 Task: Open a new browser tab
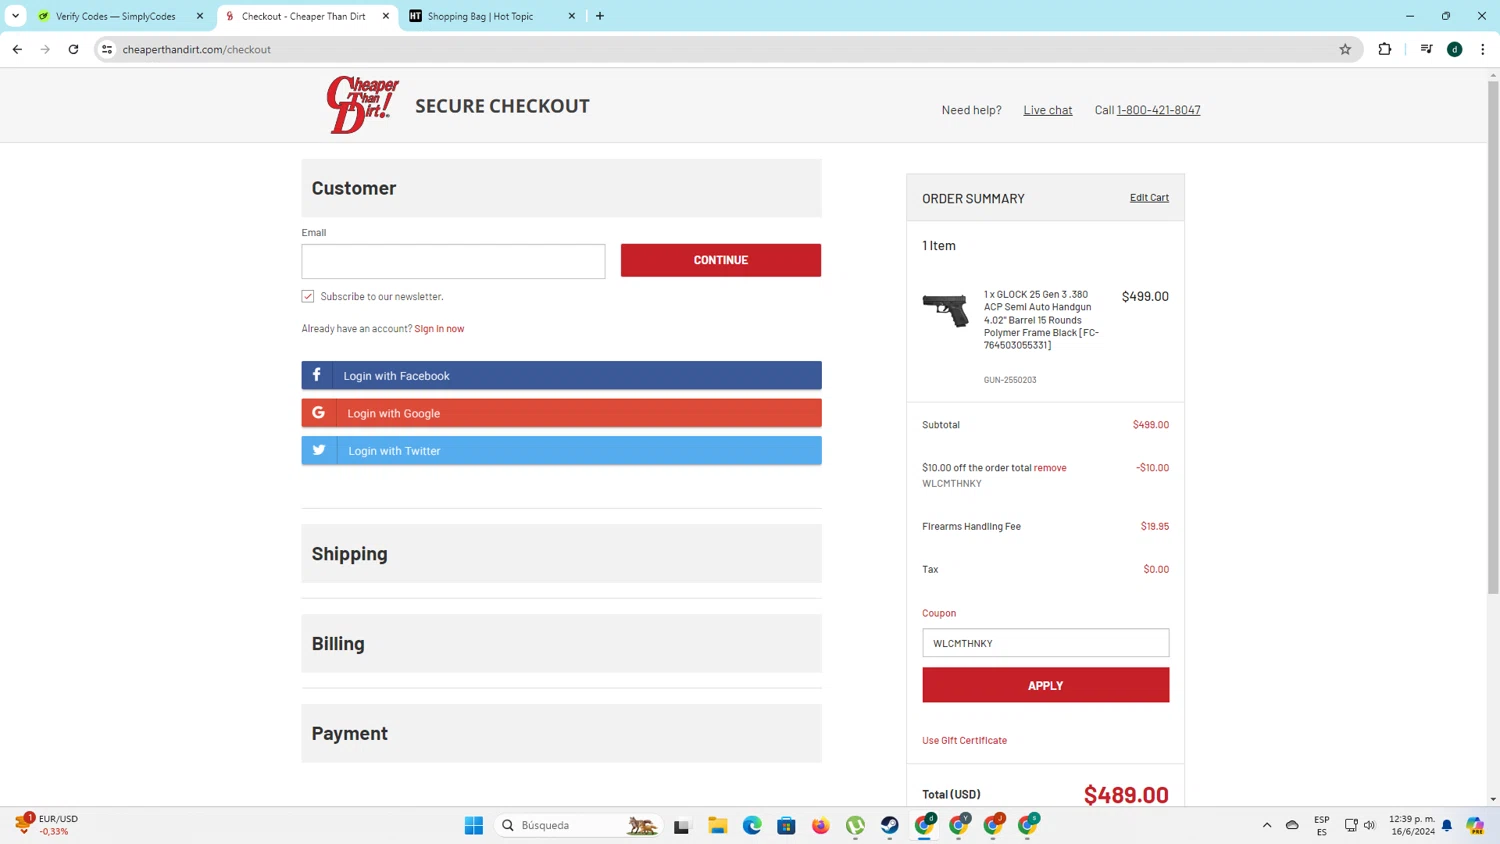pyautogui.click(x=600, y=16)
